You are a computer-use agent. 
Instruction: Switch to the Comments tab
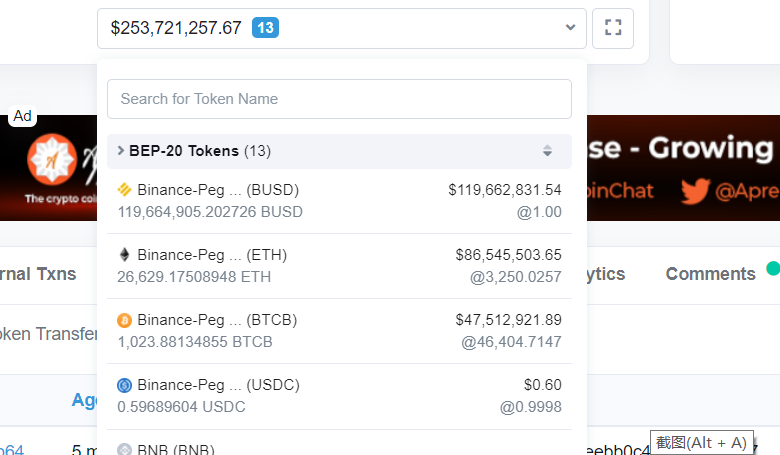[710, 274]
